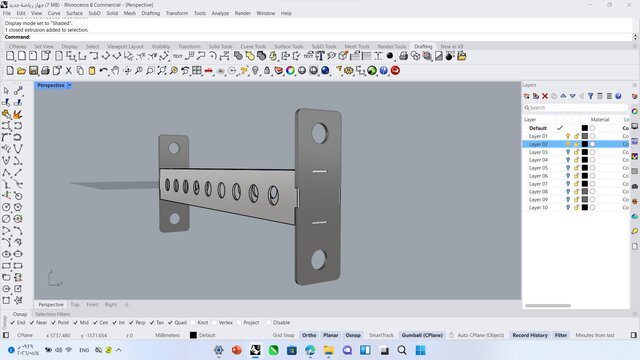Viewport: 640px width, 360px height.
Task: Click the Undo arrow icon
Action: click(104, 71)
